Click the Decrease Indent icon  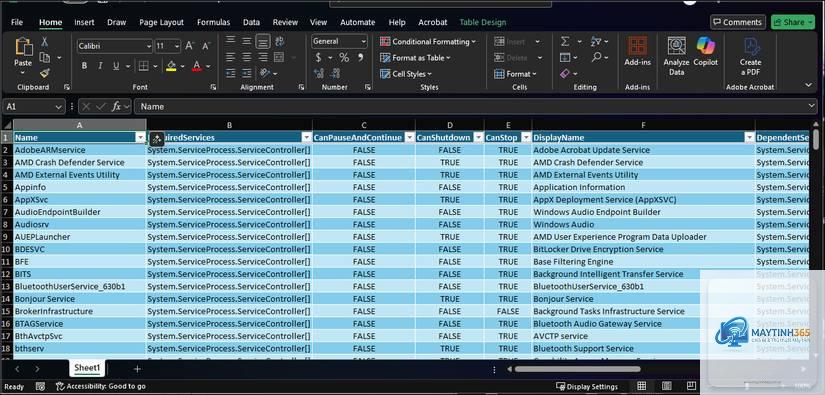coord(230,74)
